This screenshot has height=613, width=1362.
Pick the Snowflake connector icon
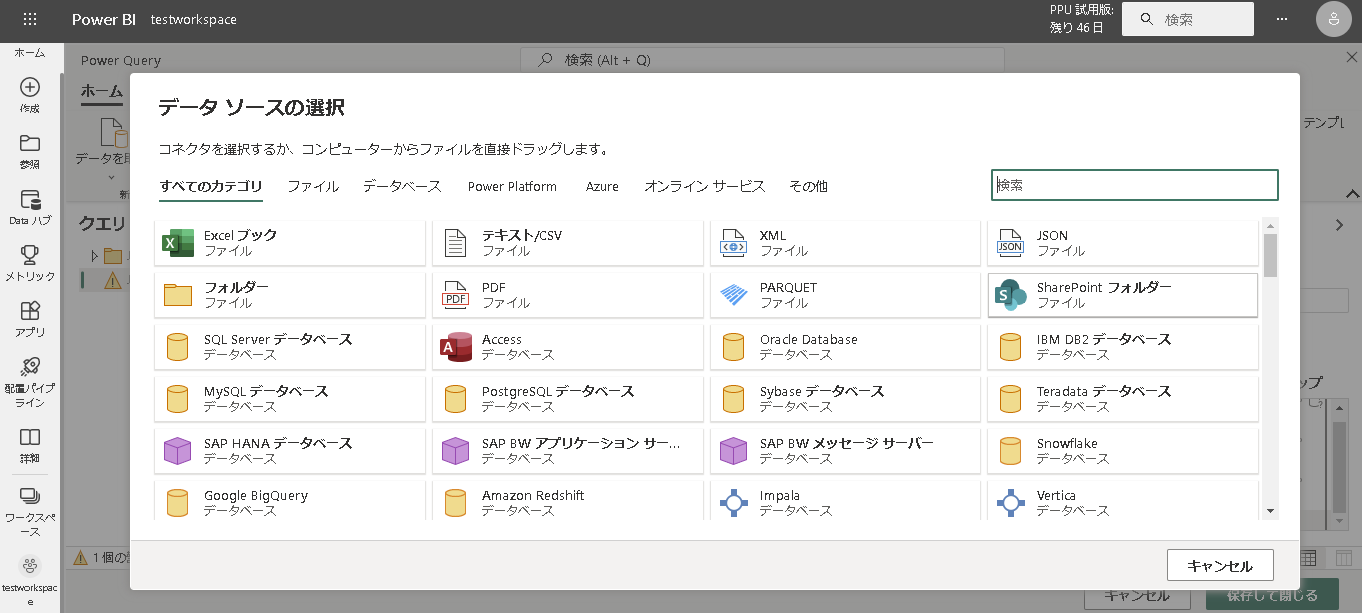click(x=1010, y=451)
